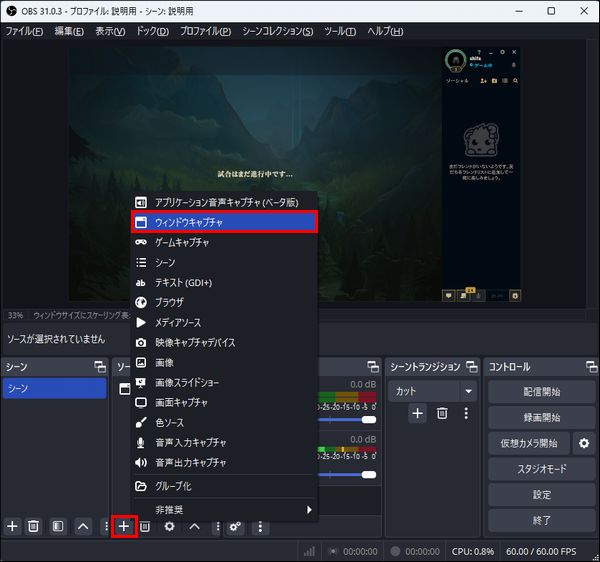Choose 音声出力キャプチャ source
The image size is (600, 562).
coord(225,463)
